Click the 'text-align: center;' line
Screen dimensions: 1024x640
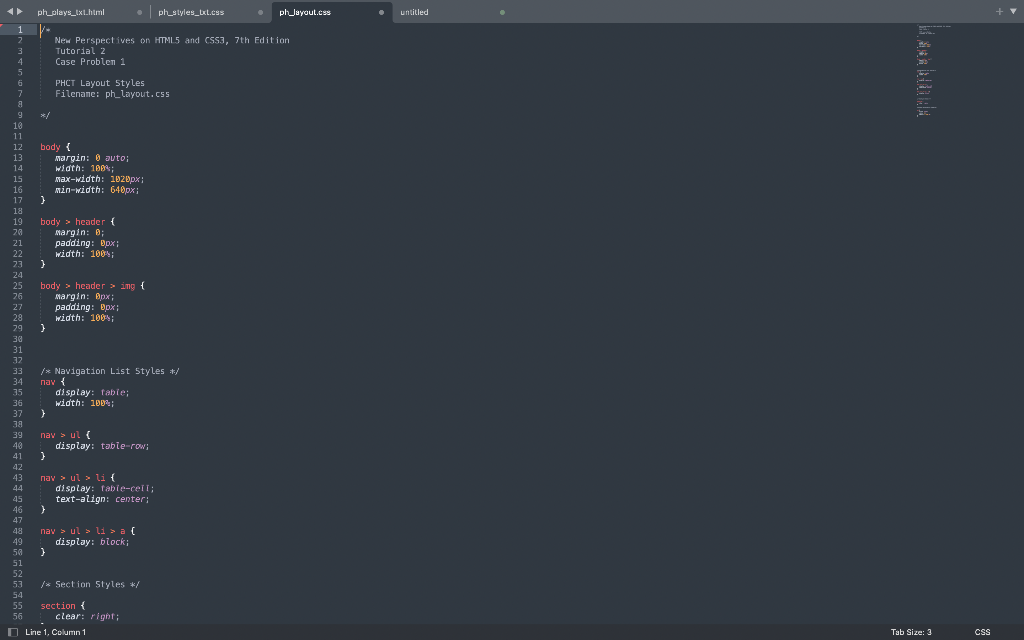click(x=102, y=499)
